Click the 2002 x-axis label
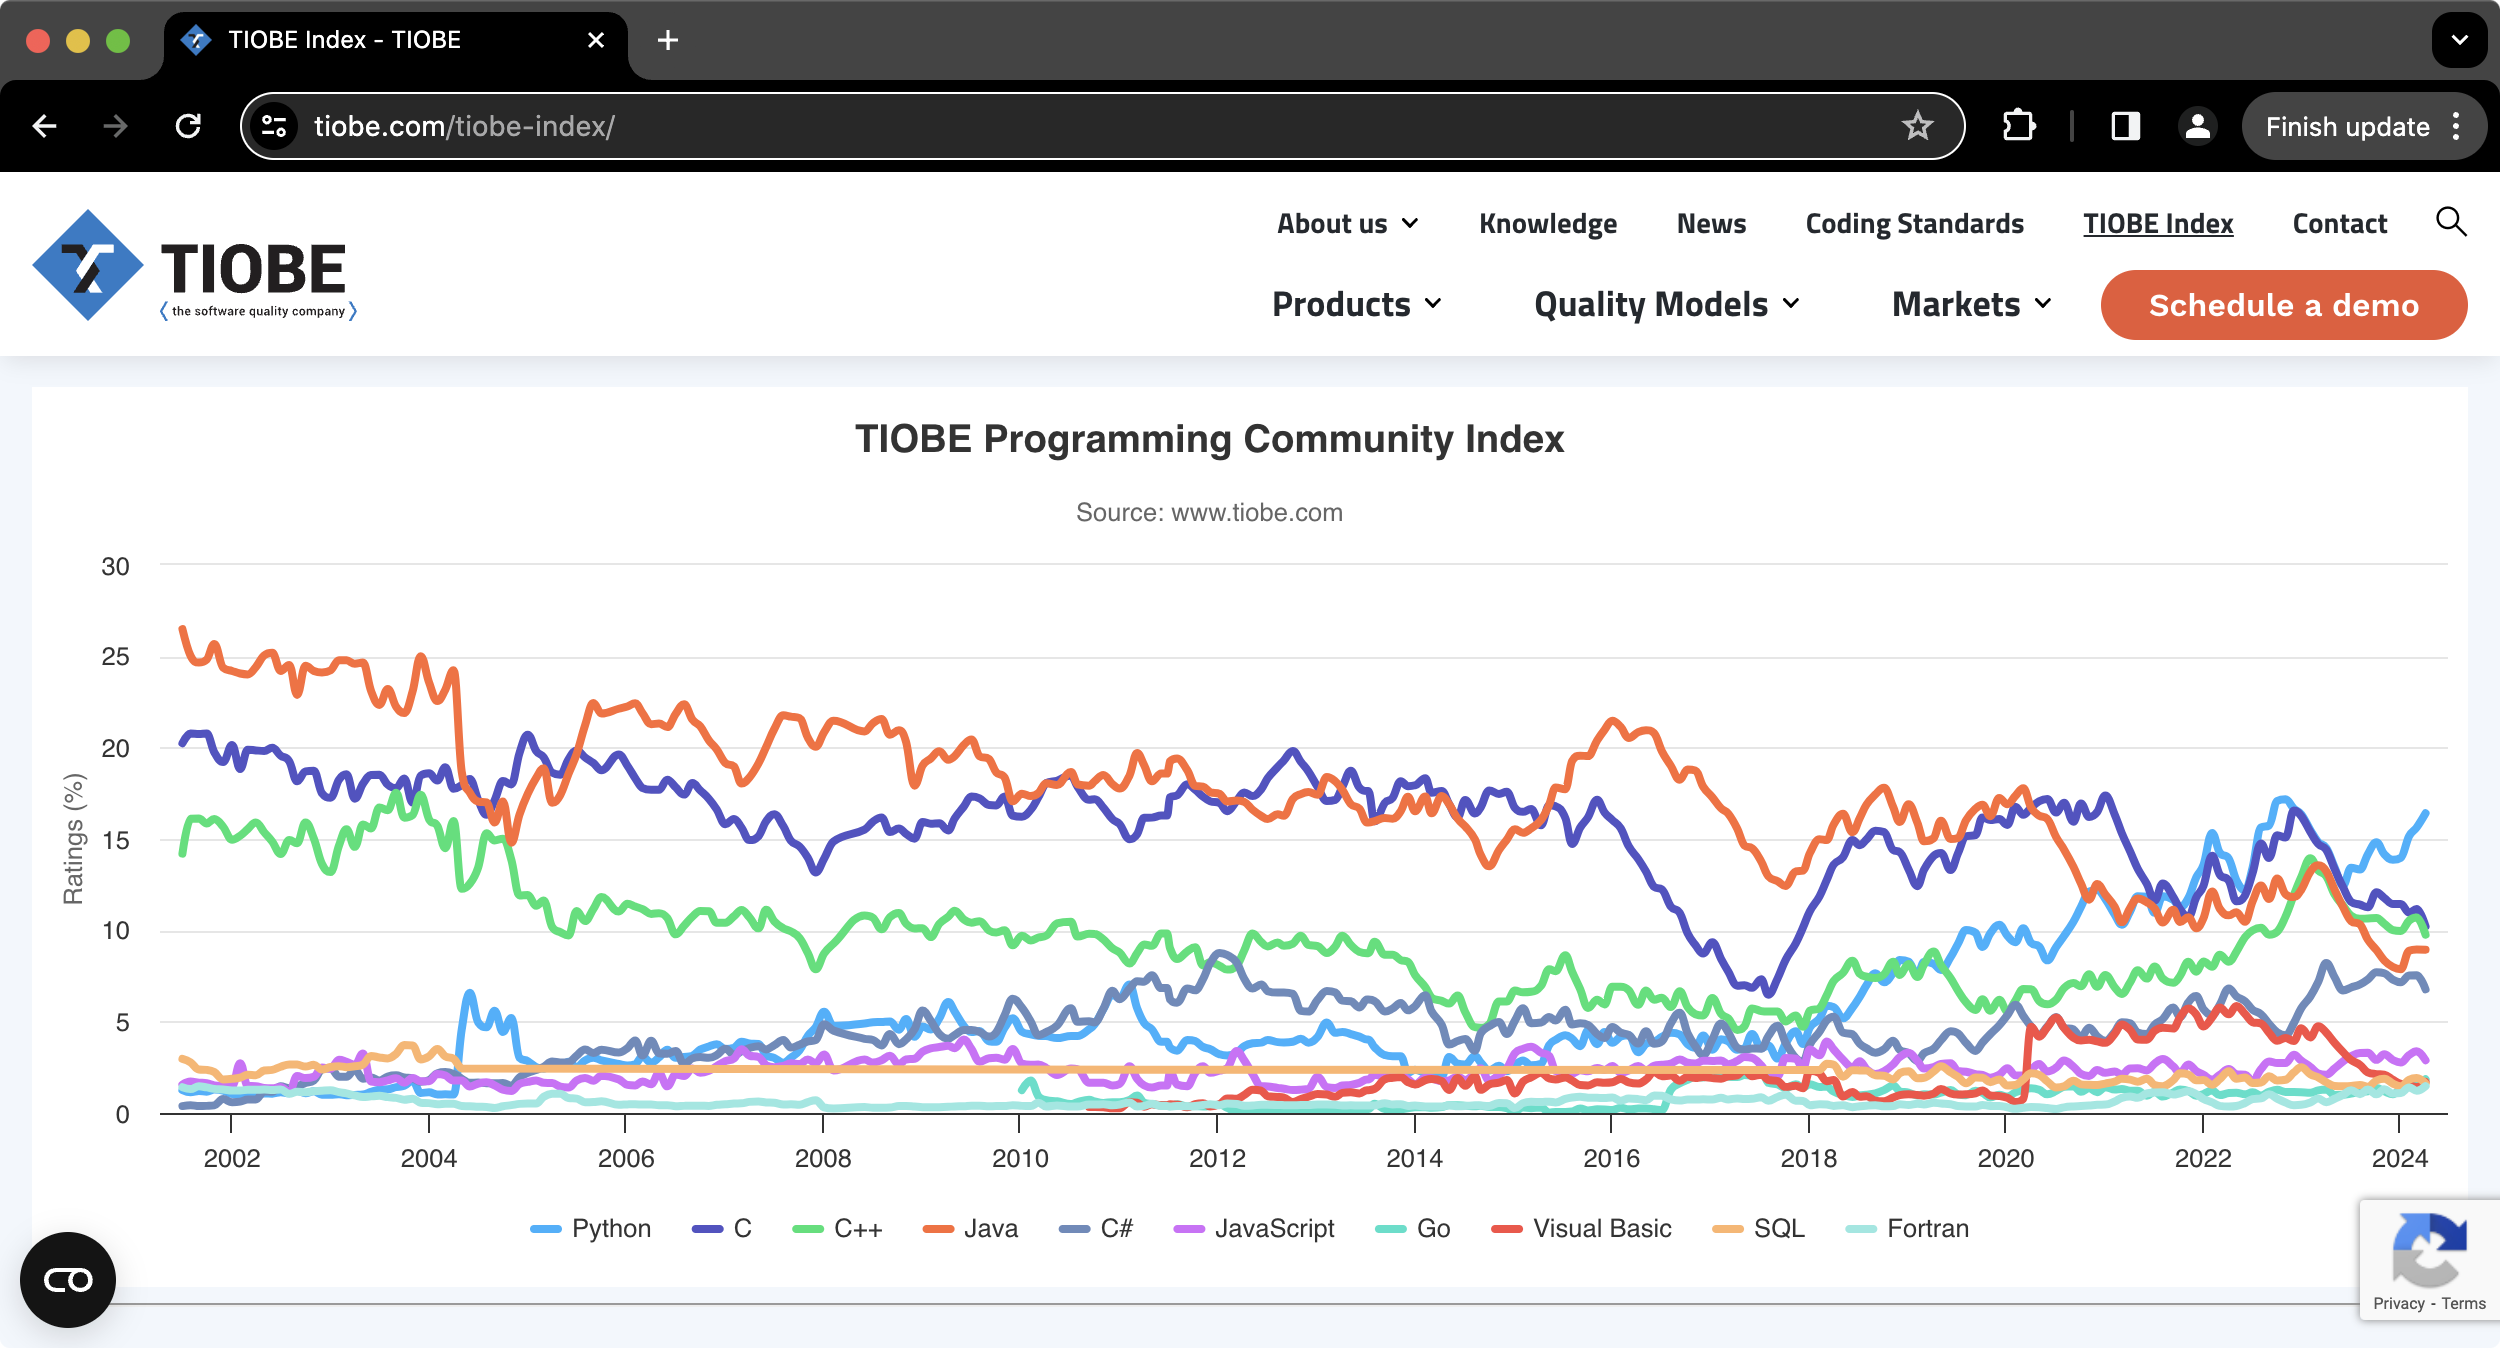 tap(232, 1158)
